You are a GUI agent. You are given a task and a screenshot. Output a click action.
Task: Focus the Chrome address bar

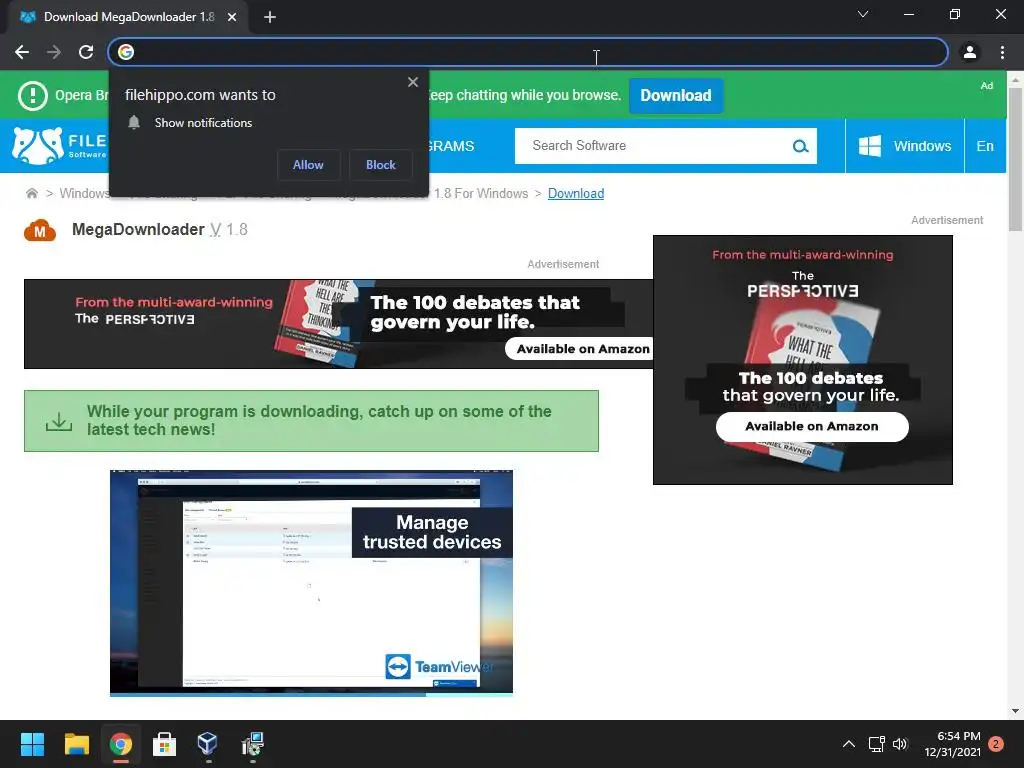click(x=528, y=52)
